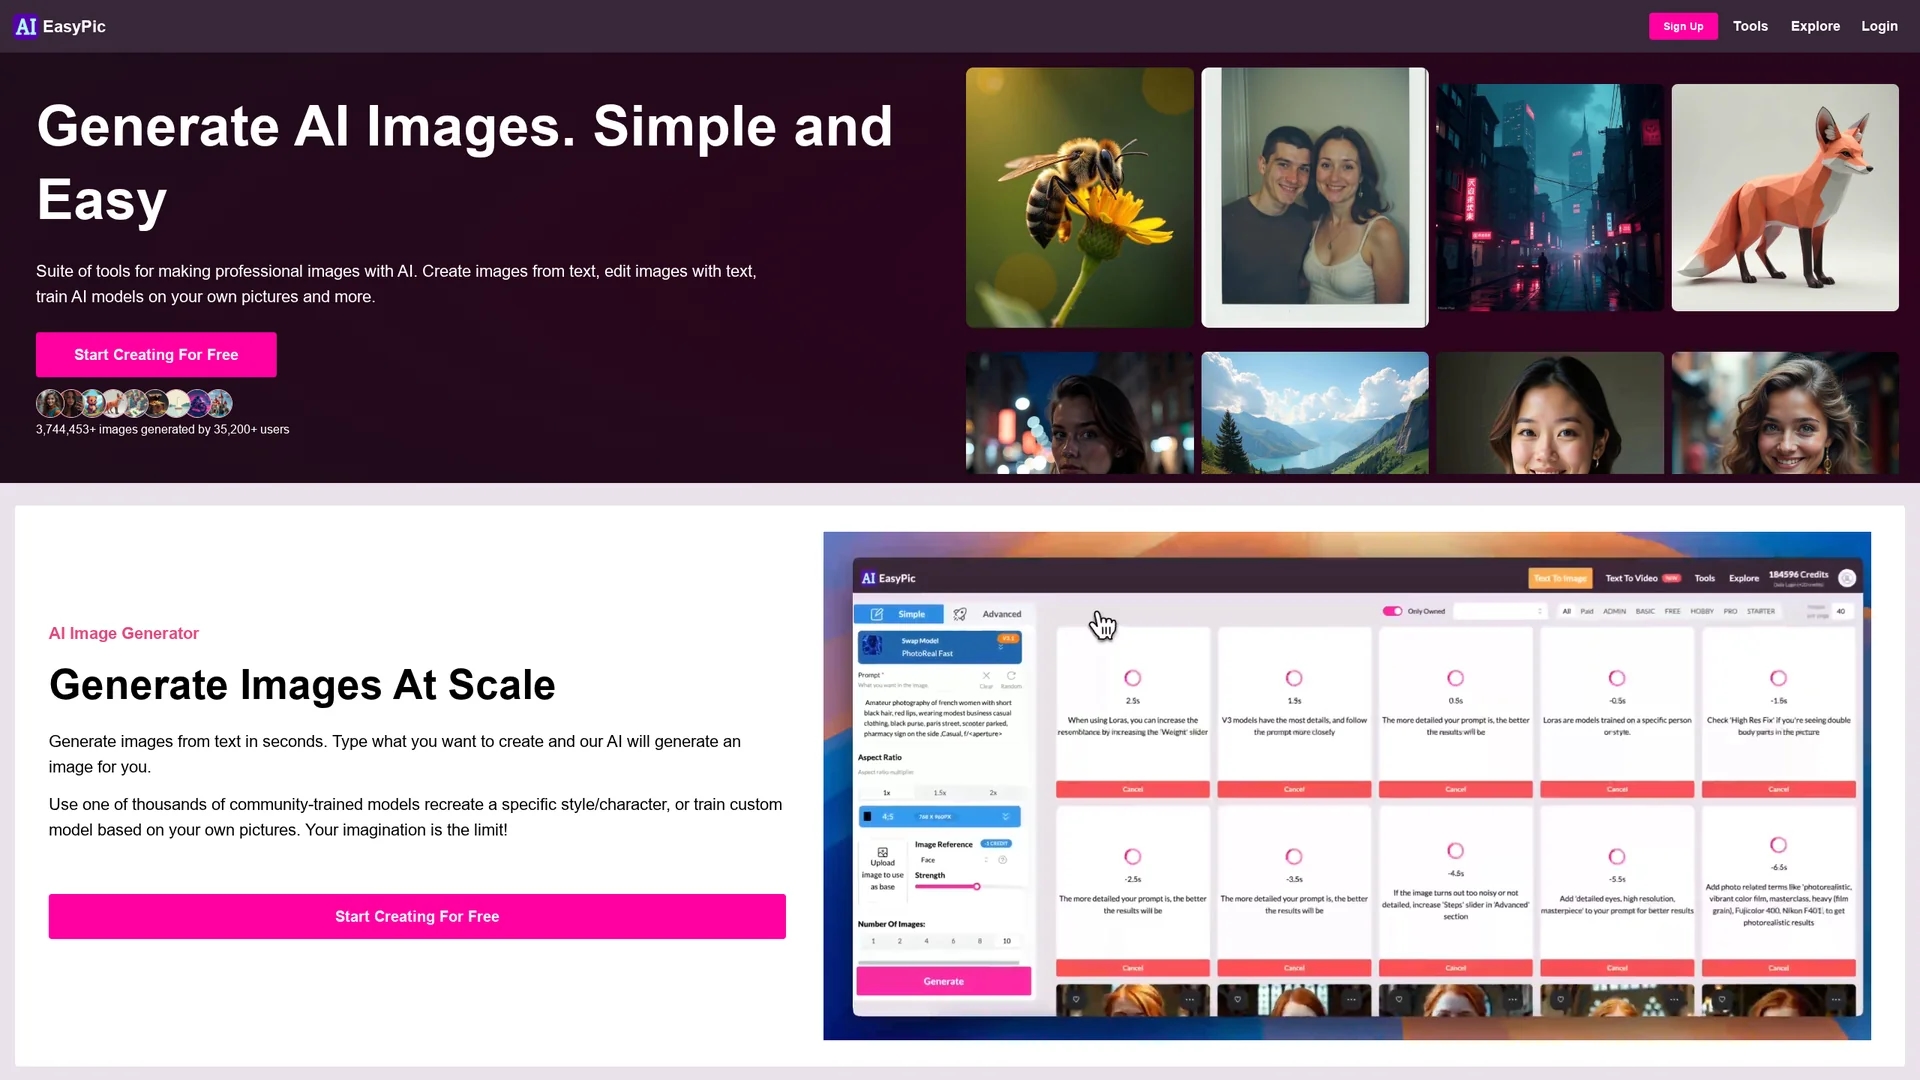Open the smiling dark-haired woman portrait thumbnail

tap(1550, 413)
